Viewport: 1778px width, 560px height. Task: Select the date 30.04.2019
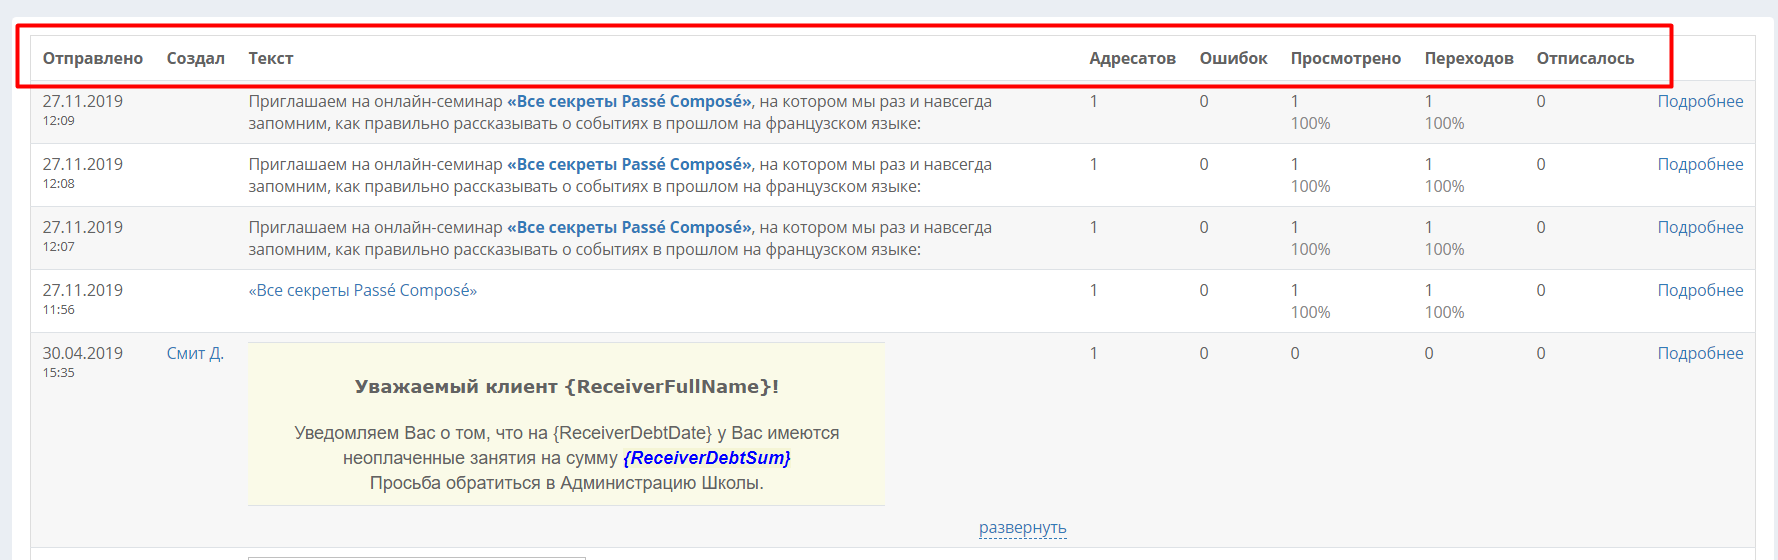[83, 353]
